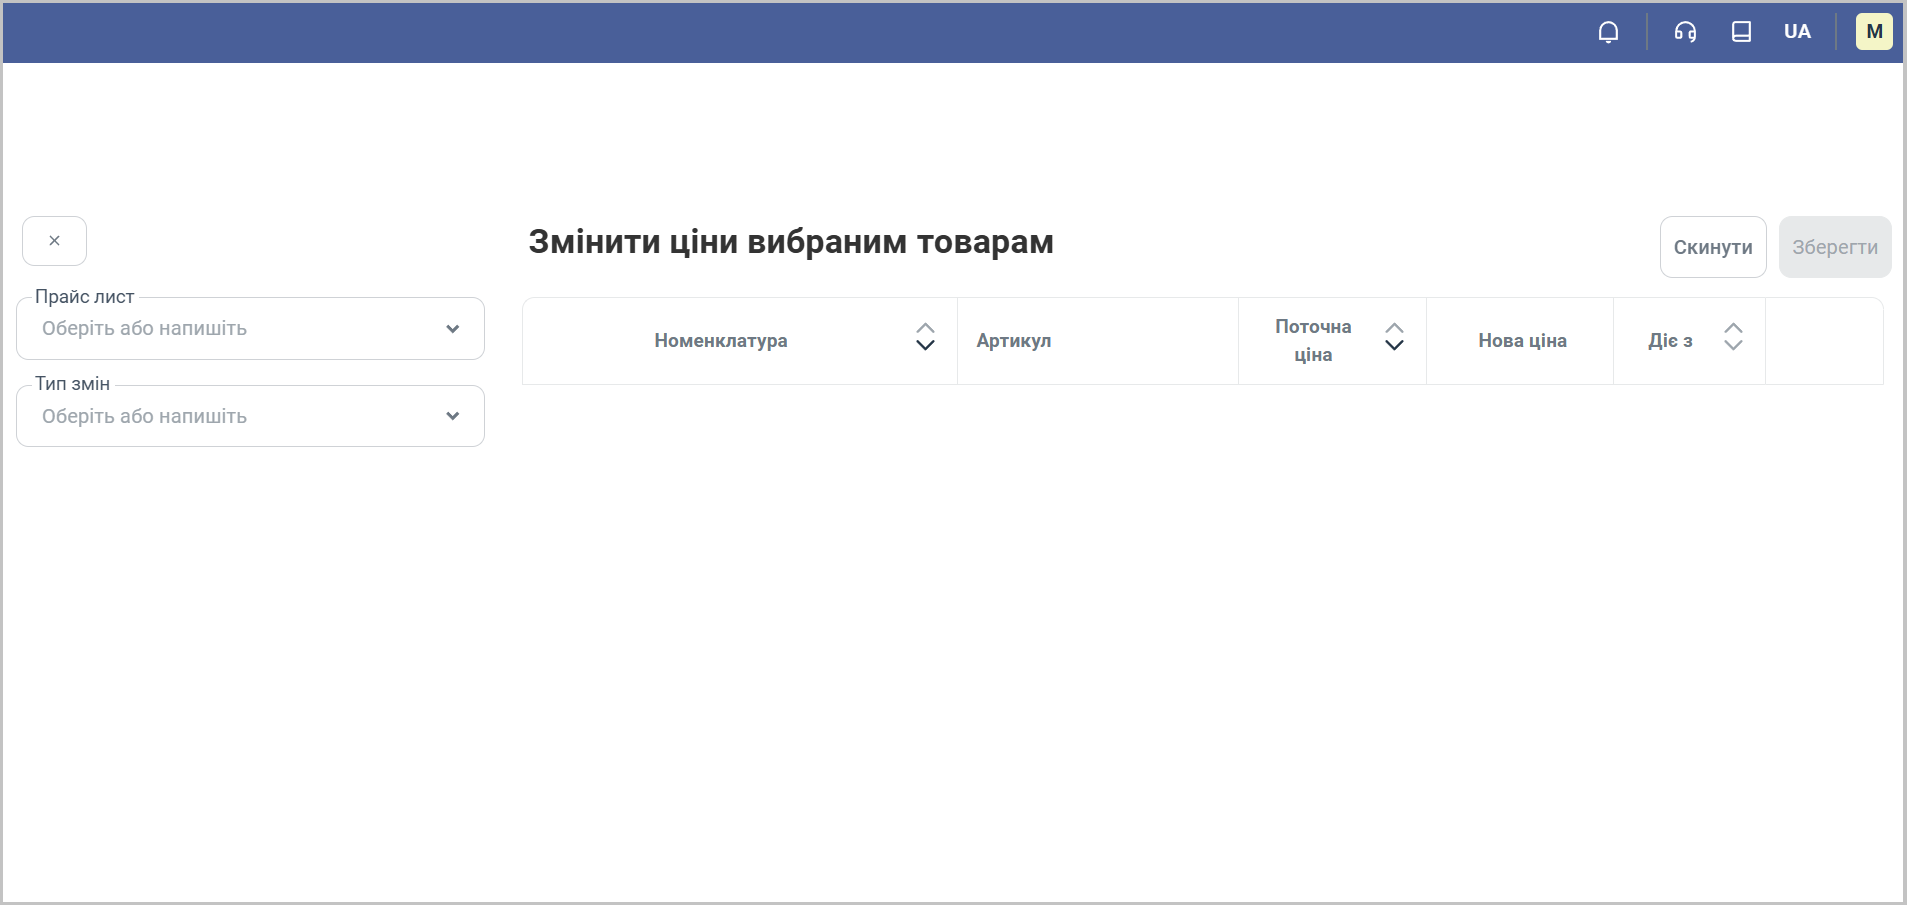Open the documentation book icon

coord(1741,32)
